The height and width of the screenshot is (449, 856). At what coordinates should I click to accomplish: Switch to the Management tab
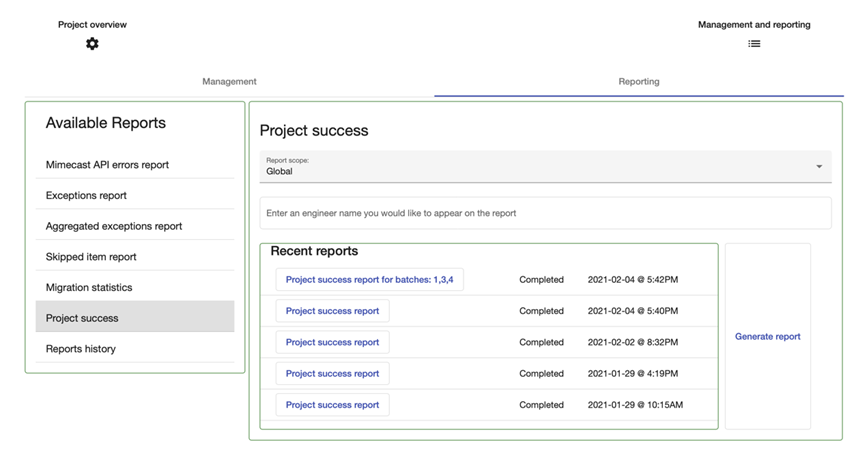(229, 82)
